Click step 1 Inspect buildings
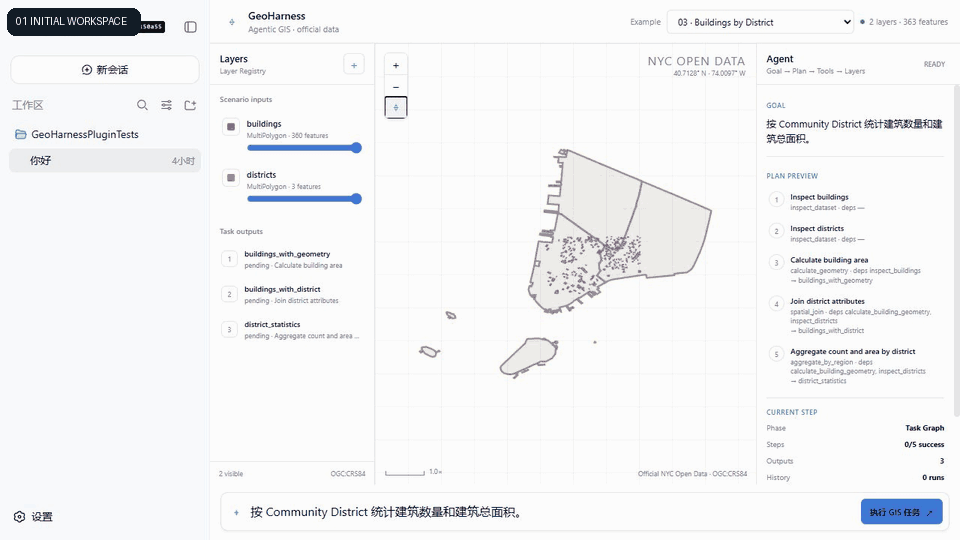 pos(855,201)
